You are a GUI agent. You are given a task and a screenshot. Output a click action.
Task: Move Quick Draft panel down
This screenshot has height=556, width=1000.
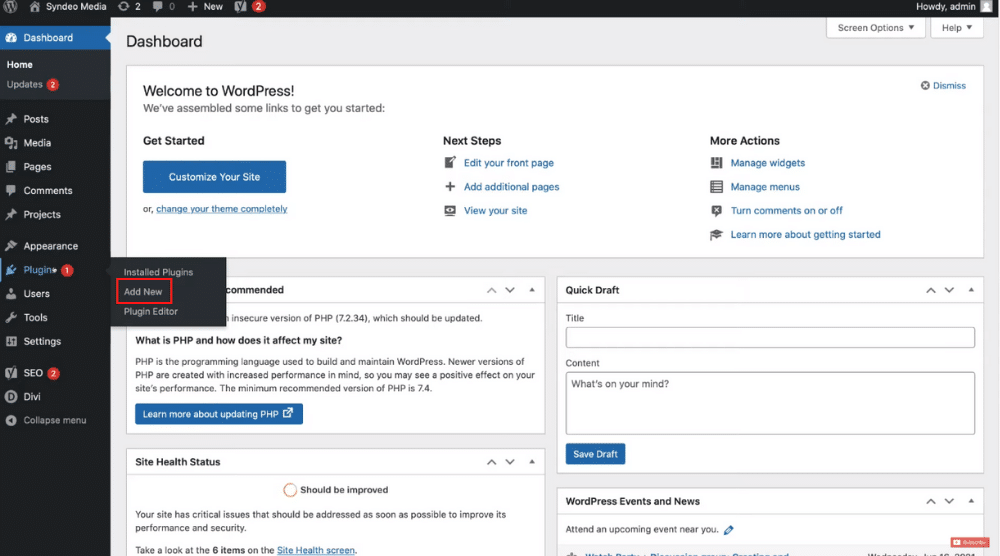(950, 290)
